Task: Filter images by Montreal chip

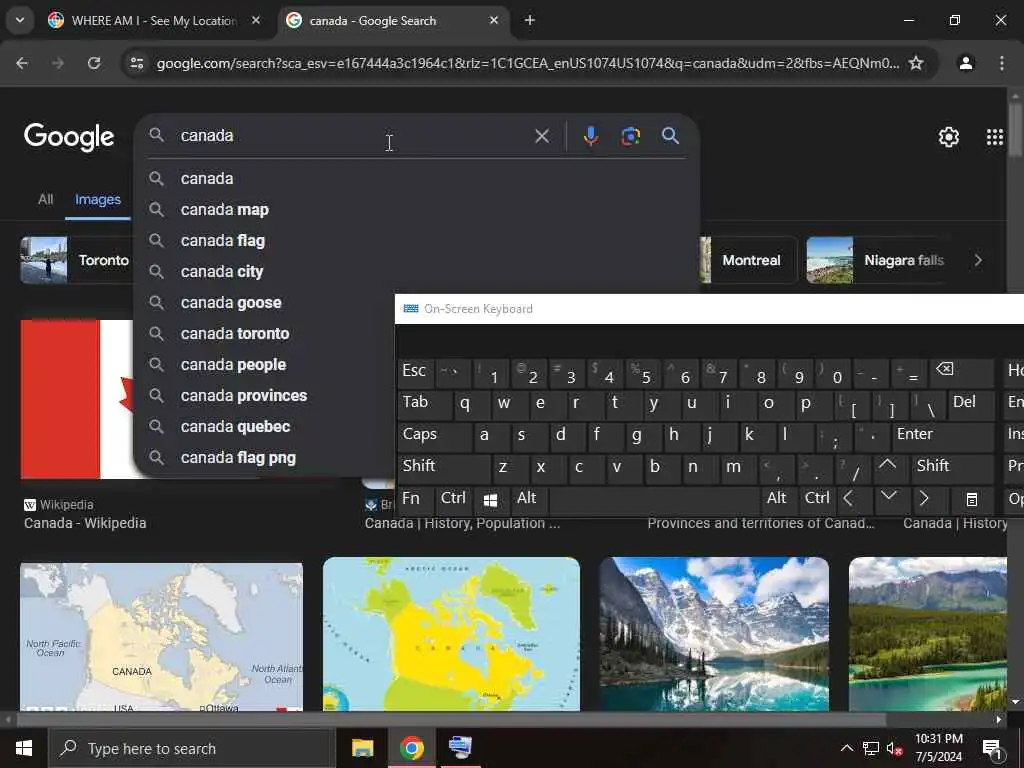Action: 748,260
